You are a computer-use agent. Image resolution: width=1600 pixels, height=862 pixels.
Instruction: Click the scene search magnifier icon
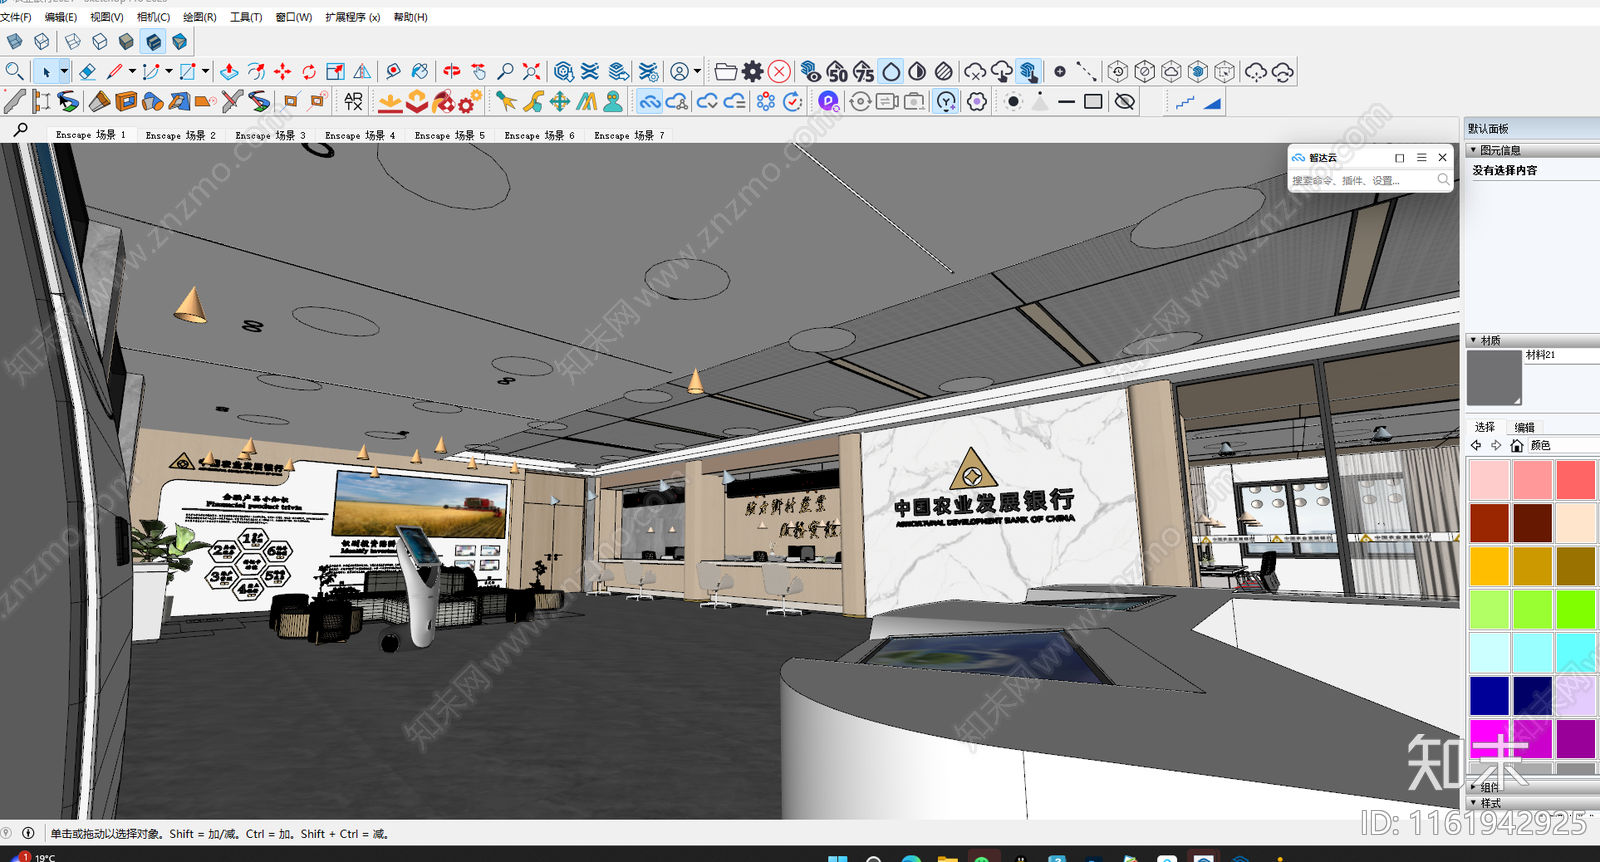(x=20, y=130)
